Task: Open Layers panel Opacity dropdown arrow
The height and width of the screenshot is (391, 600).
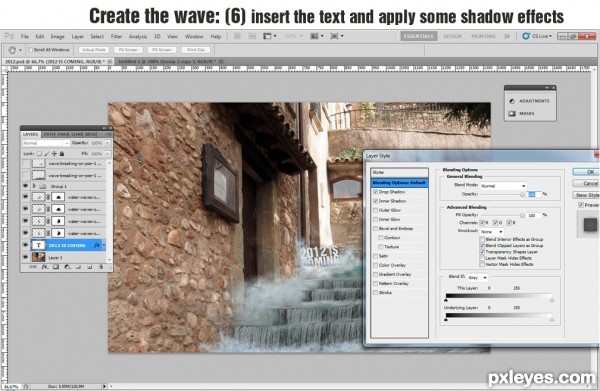Action: coord(108,143)
